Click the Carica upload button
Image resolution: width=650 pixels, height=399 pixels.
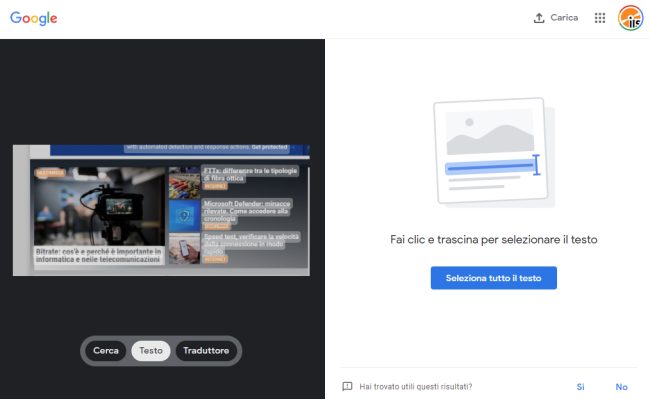(555, 18)
